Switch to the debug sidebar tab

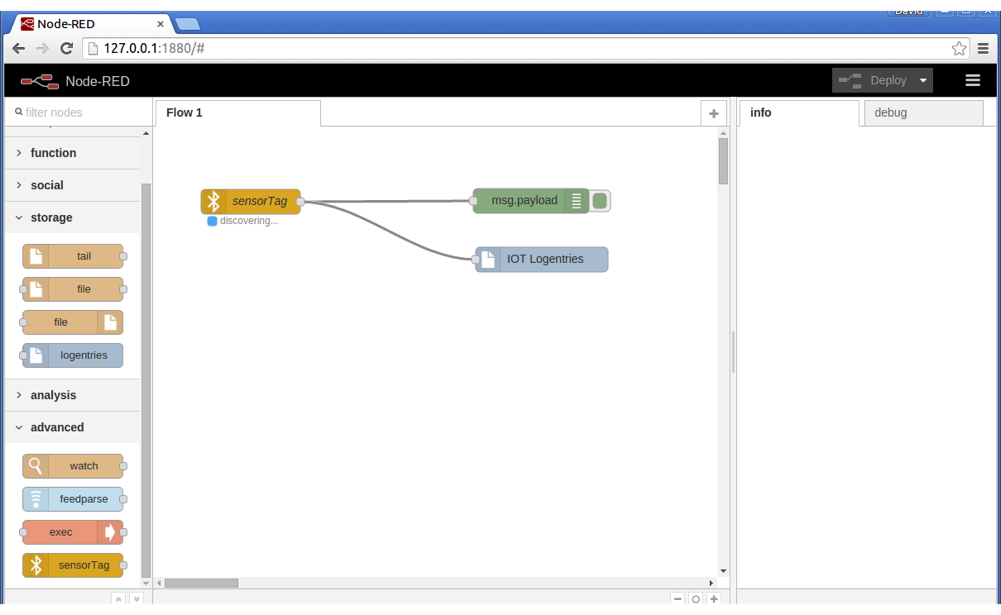tap(890, 113)
